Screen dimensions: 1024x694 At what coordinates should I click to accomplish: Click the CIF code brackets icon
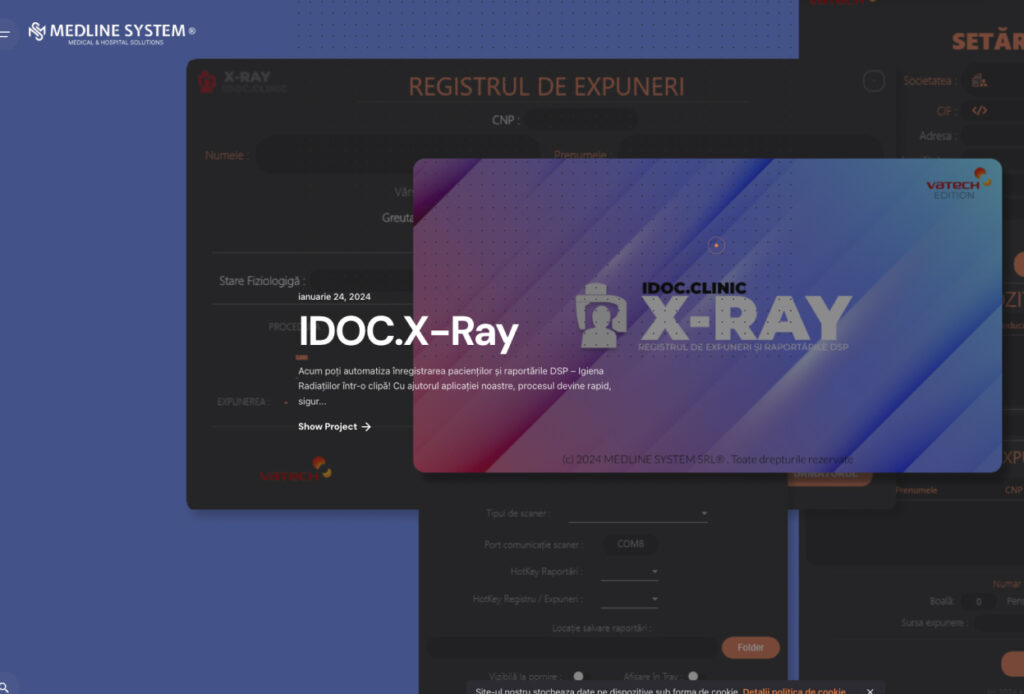[x=979, y=111]
